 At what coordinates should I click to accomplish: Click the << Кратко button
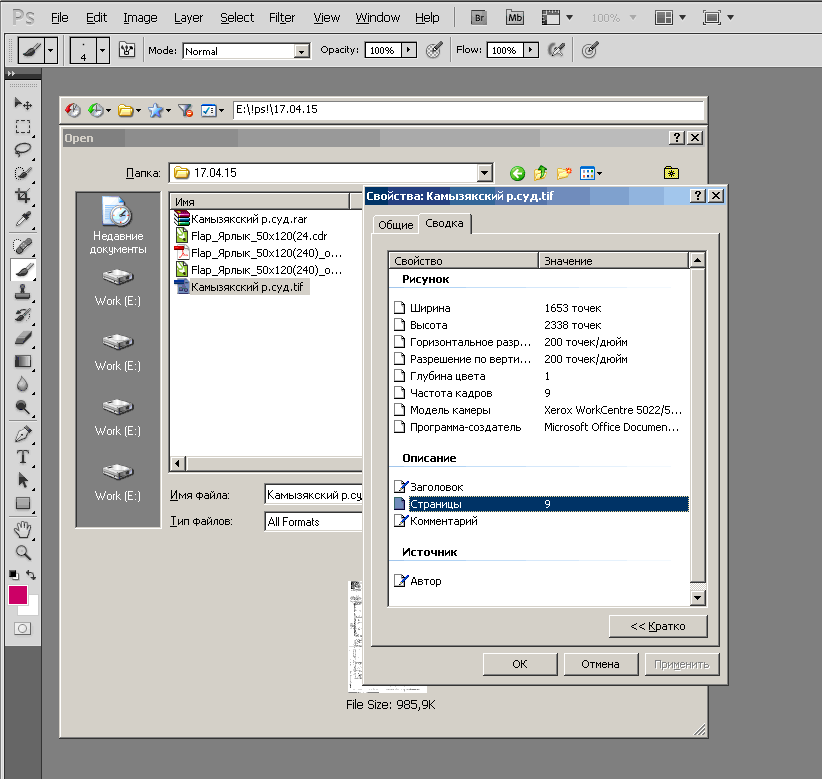pos(658,626)
